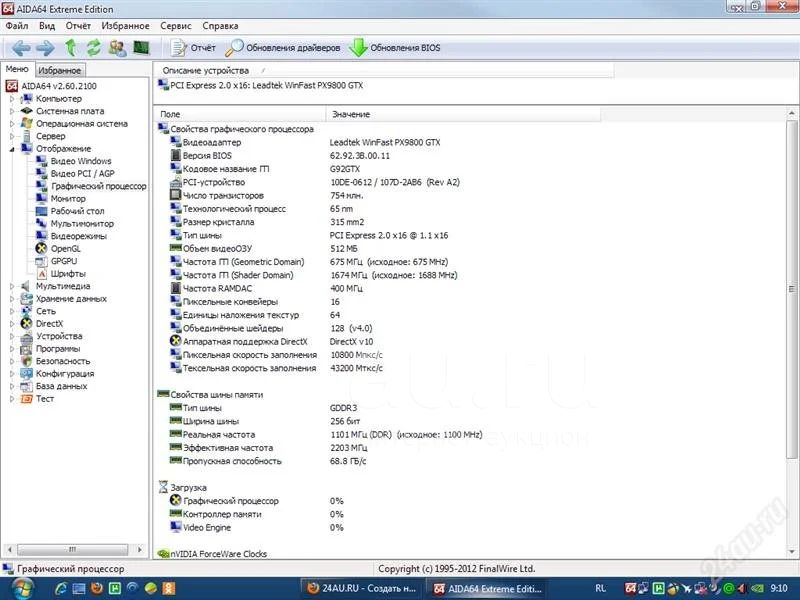Select Видео Windows in the tree

81,161
